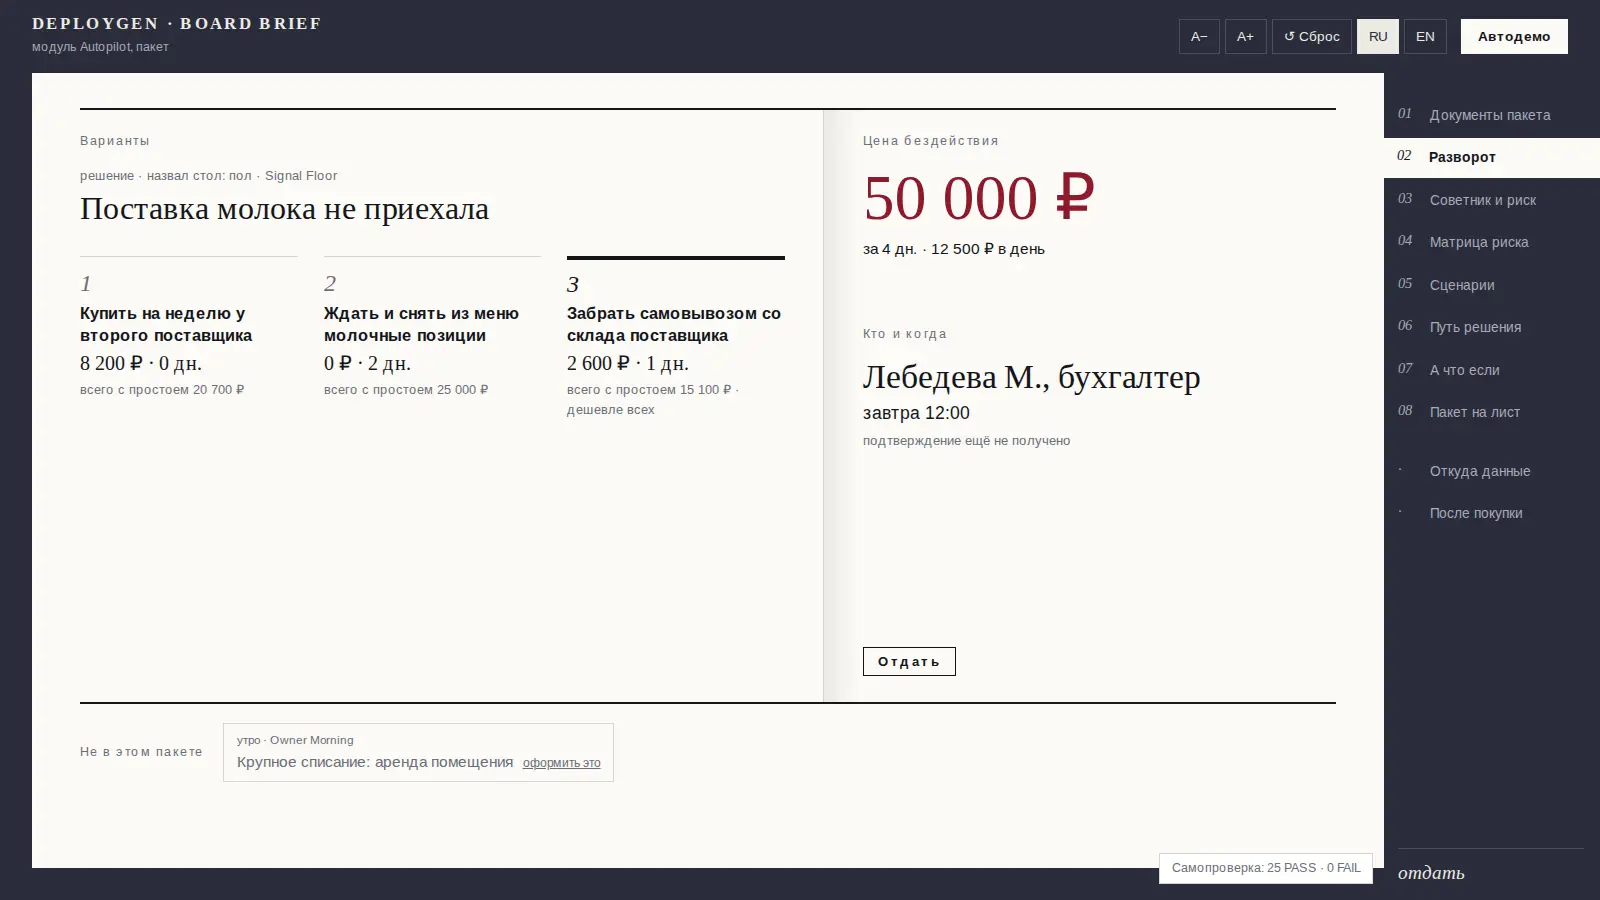
Task: Open После покупки page
Action: 1492,513
